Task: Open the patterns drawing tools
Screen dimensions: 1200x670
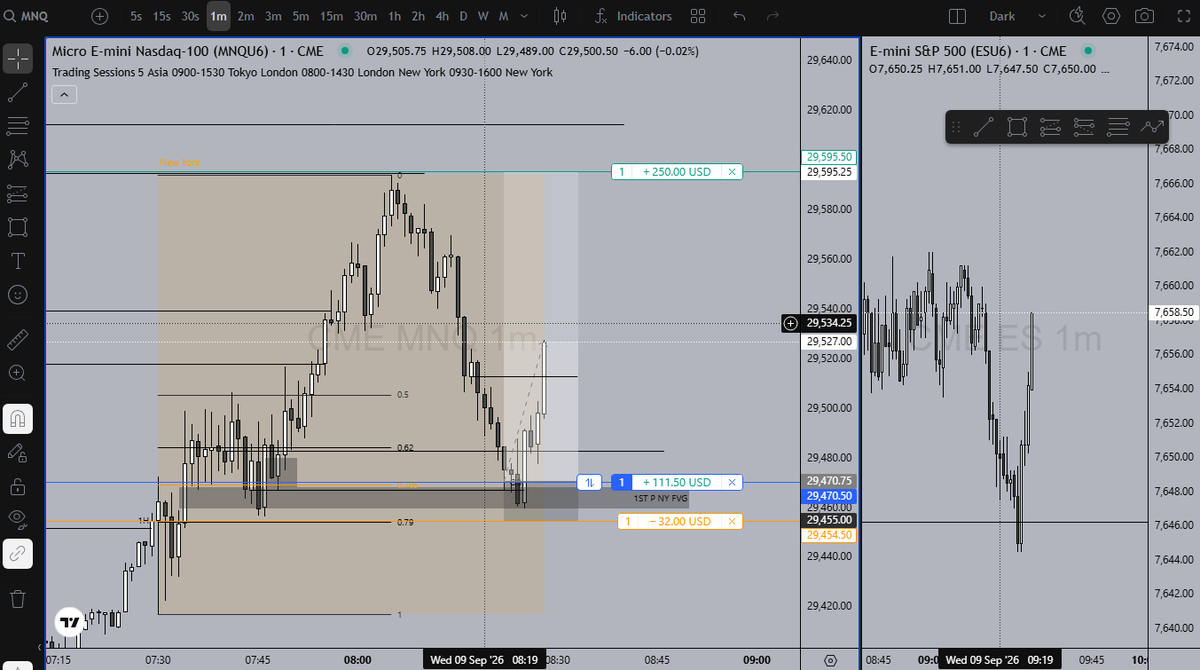Action: click(17, 159)
